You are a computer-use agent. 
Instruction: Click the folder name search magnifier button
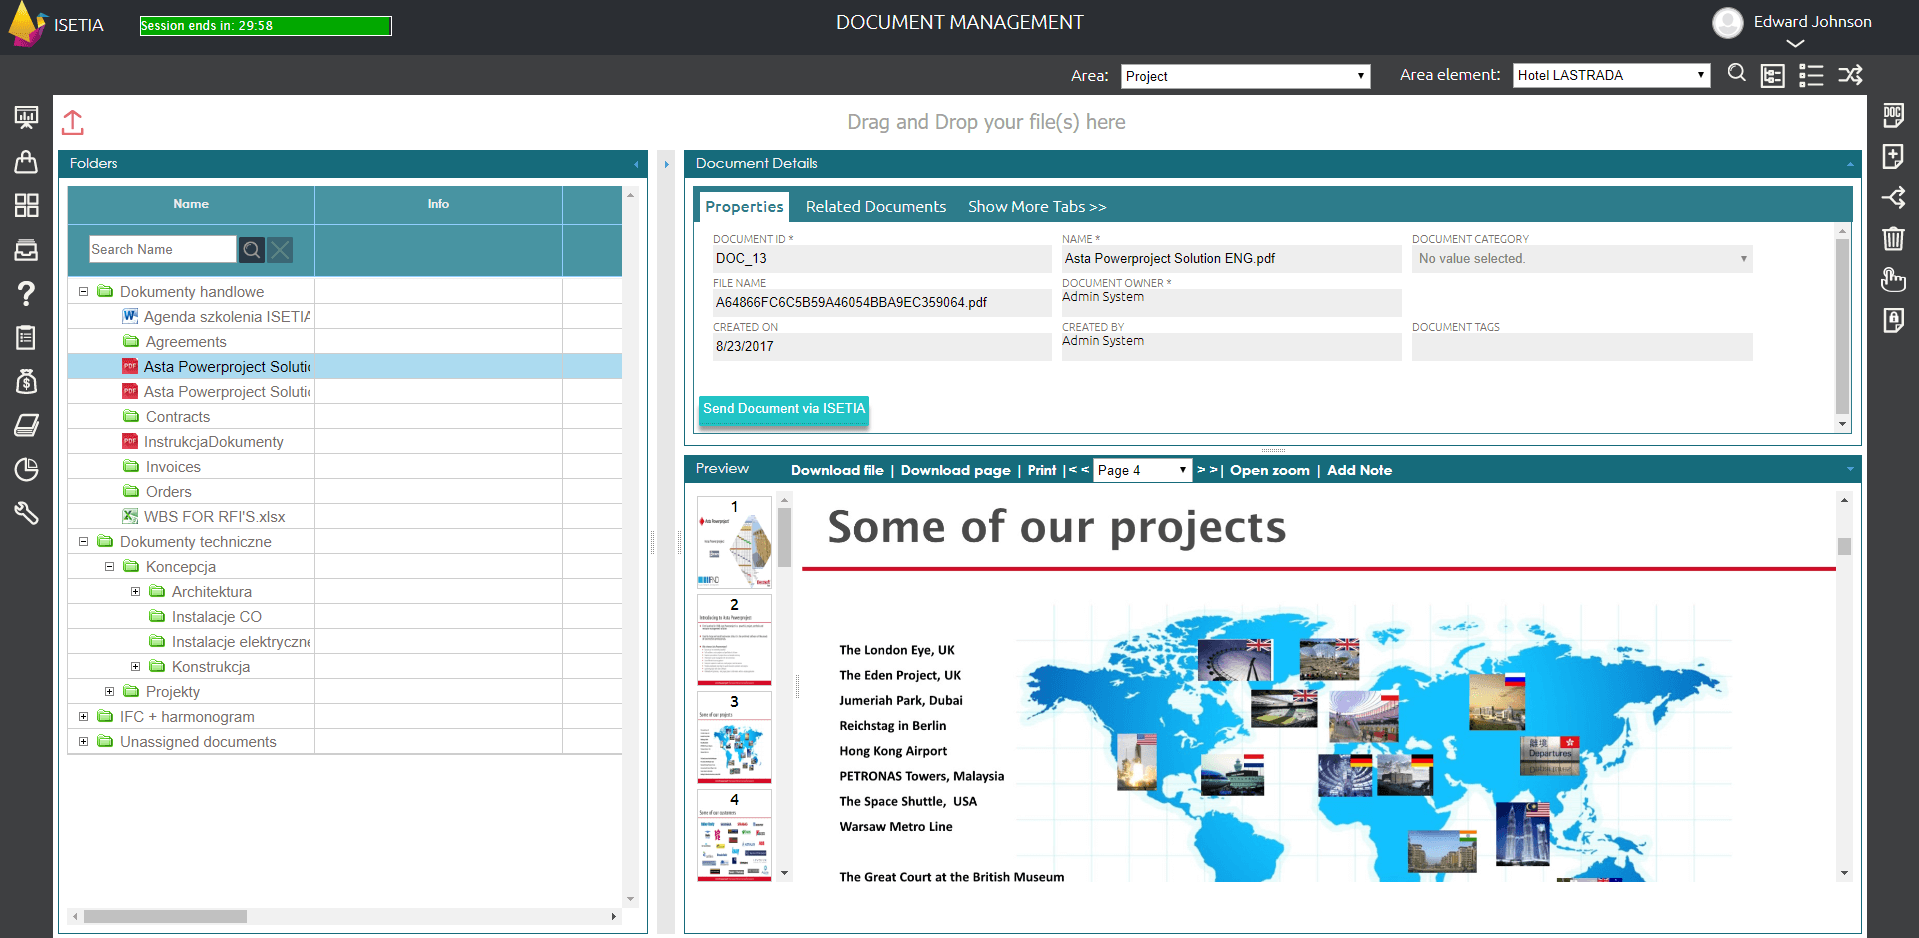(x=252, y=250)
